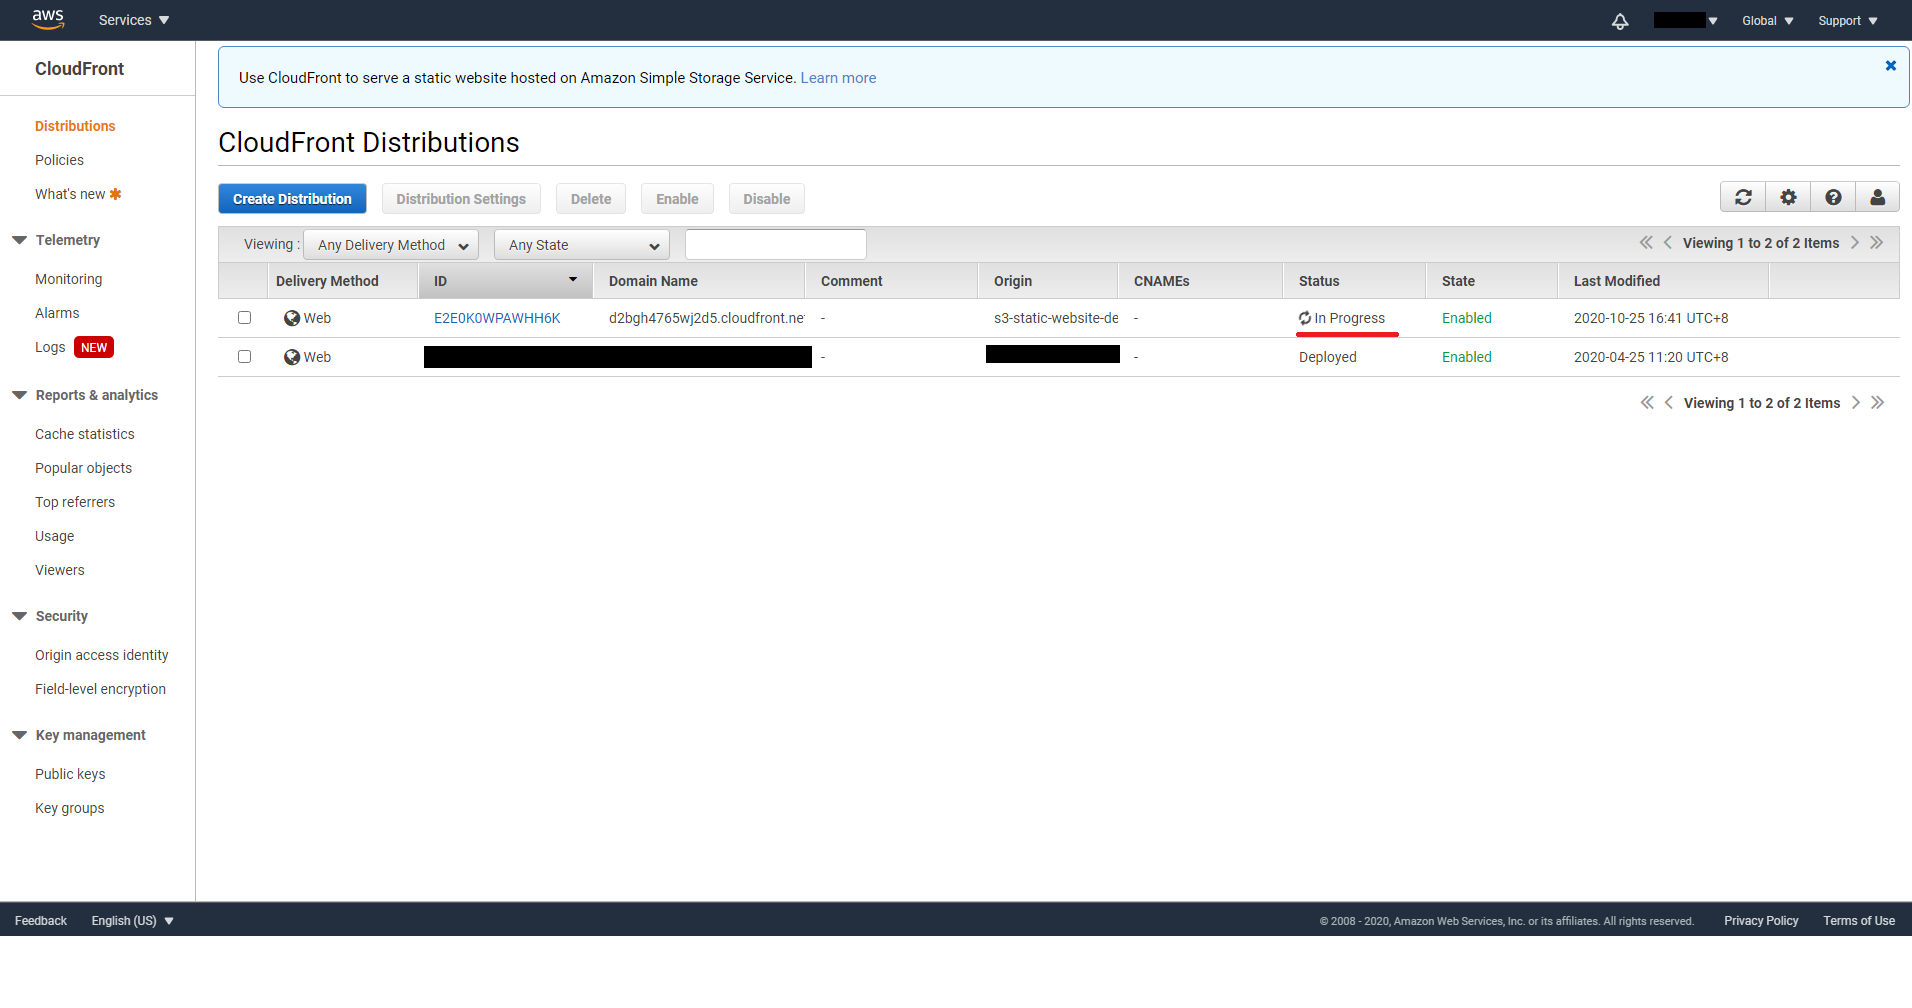Image resolution: width=1912 pixels, height=1008 pixels.
Task: Open Key groups page
Action: click(x=69, y=808)
